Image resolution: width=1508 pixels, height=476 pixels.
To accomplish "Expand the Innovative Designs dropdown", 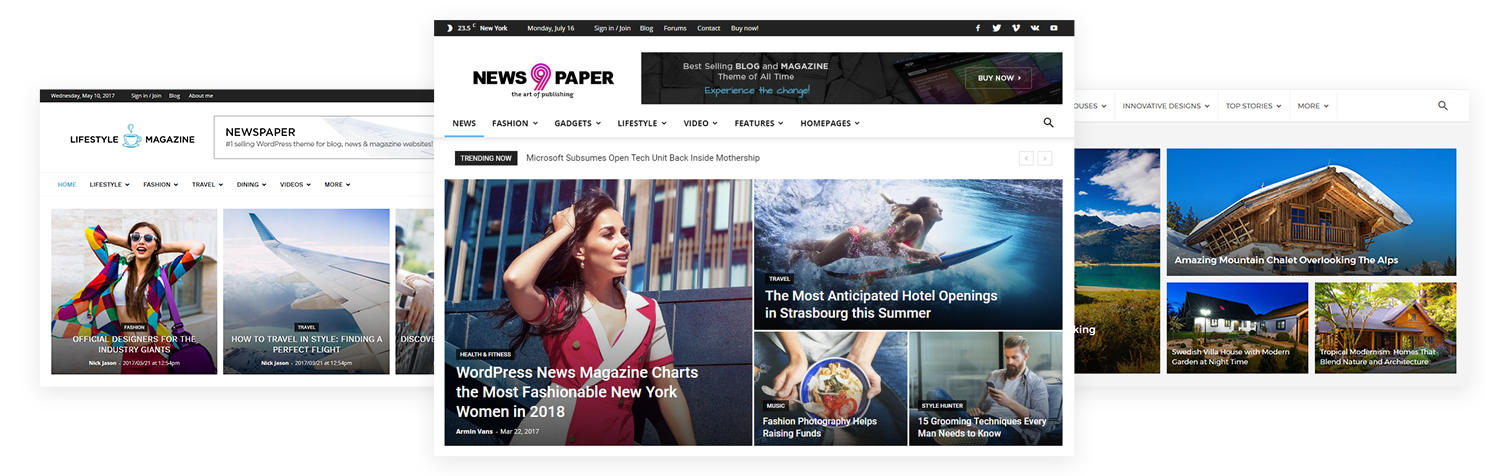I will click(x=1165, y=105).
